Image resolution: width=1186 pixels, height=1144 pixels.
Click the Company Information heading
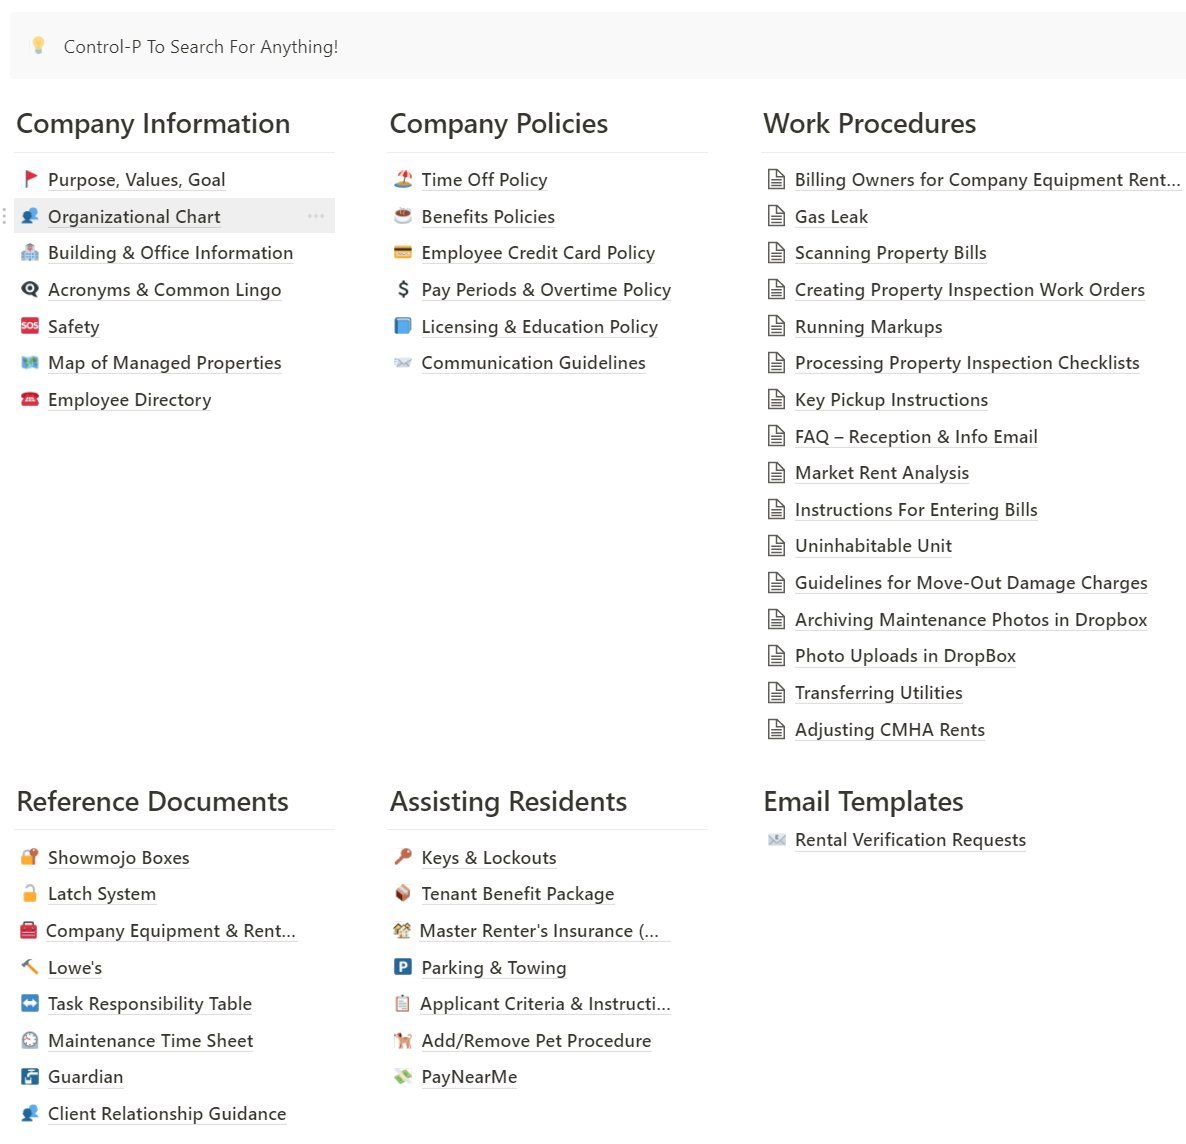(x=154, y=123)
